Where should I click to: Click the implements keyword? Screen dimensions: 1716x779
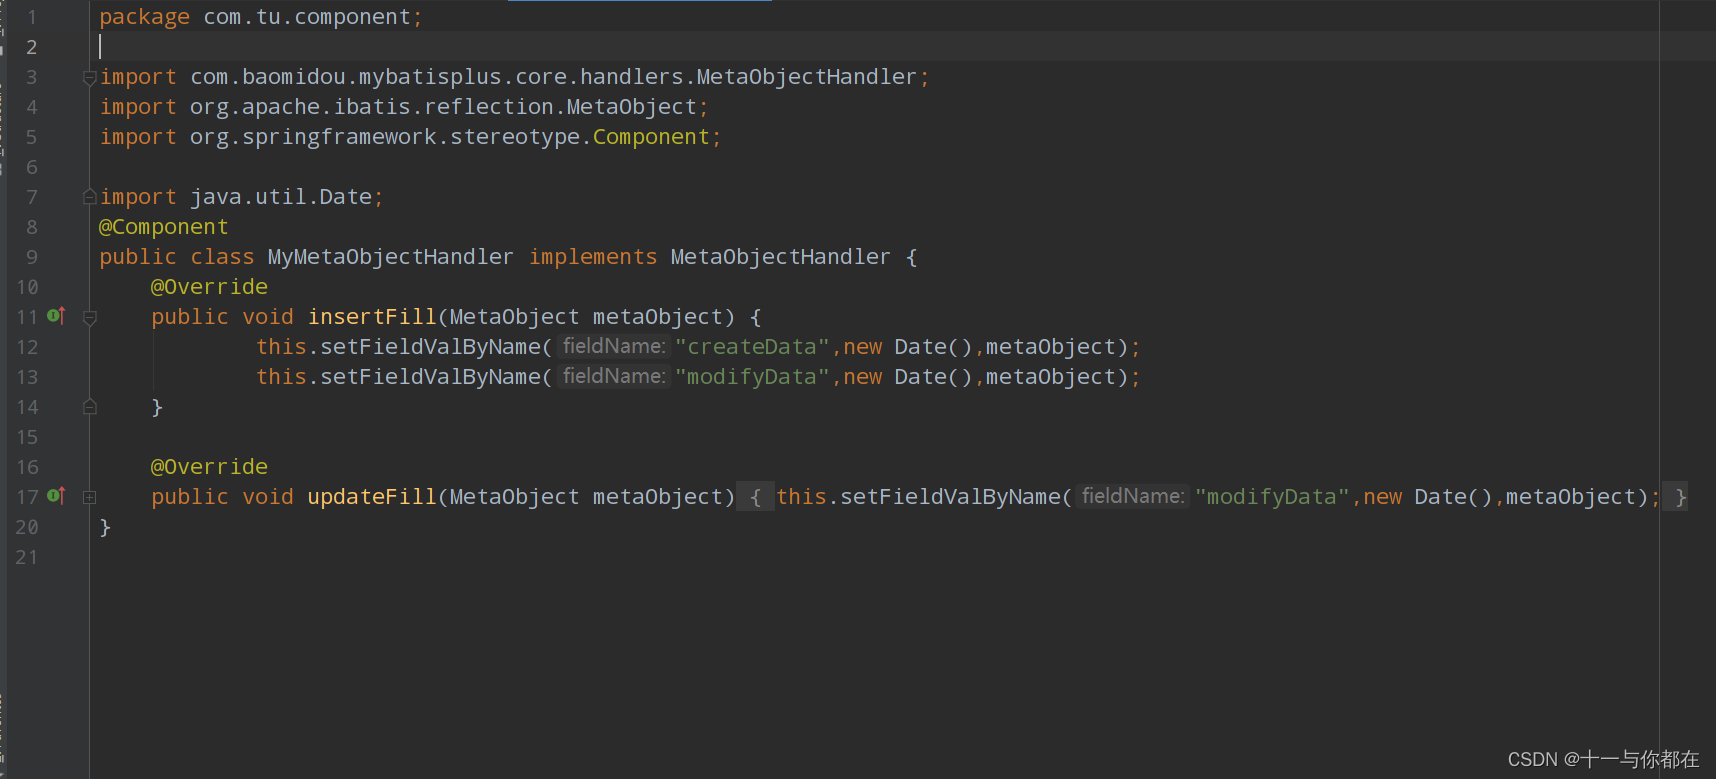pos(593,257)
